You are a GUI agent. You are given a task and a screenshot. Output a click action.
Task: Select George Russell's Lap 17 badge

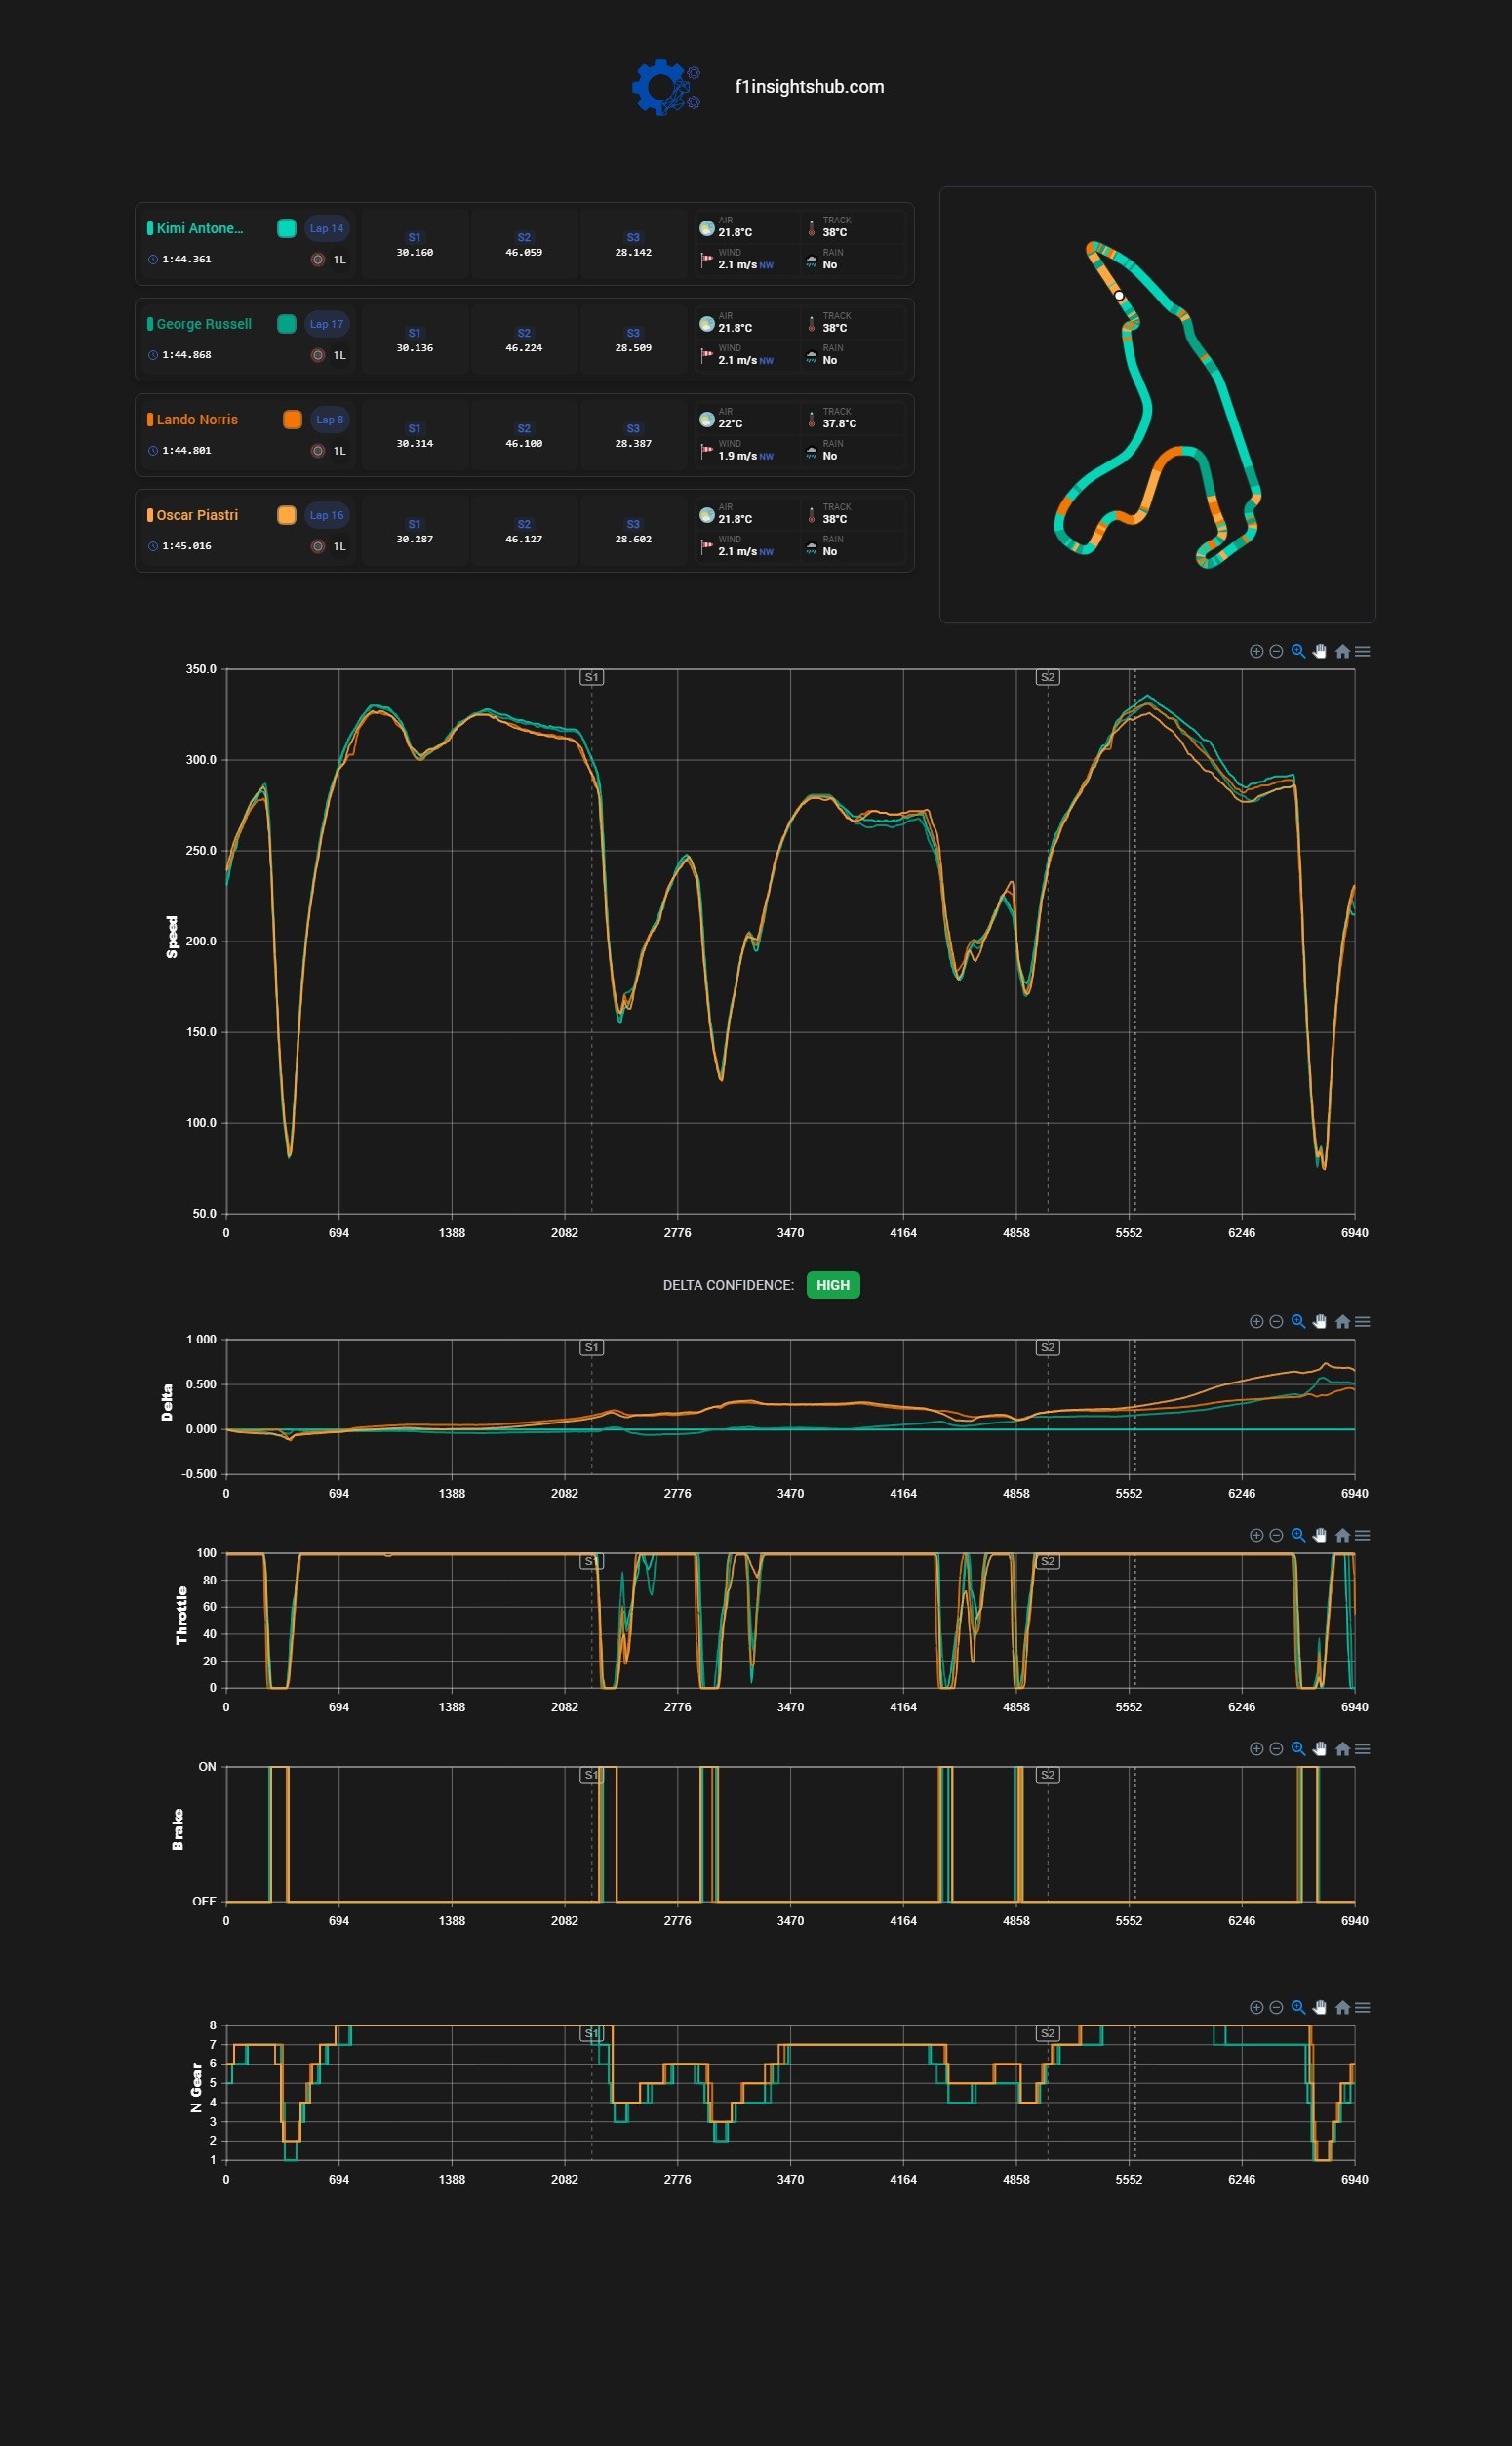(326, 324)
